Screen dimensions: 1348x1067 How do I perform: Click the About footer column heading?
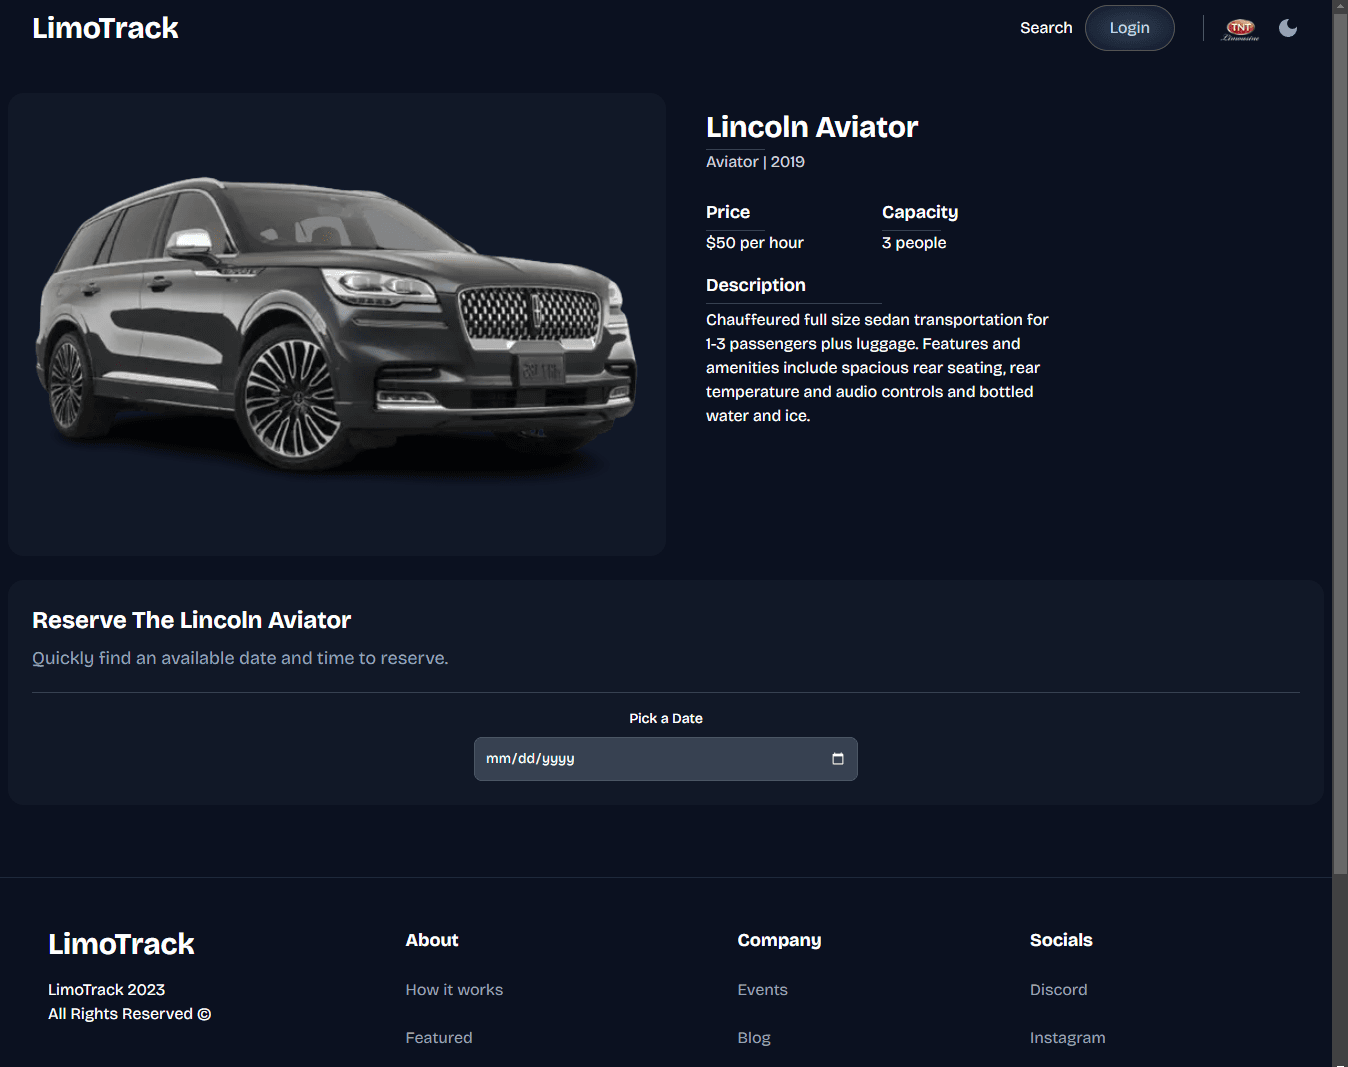(x=432, y=940)
